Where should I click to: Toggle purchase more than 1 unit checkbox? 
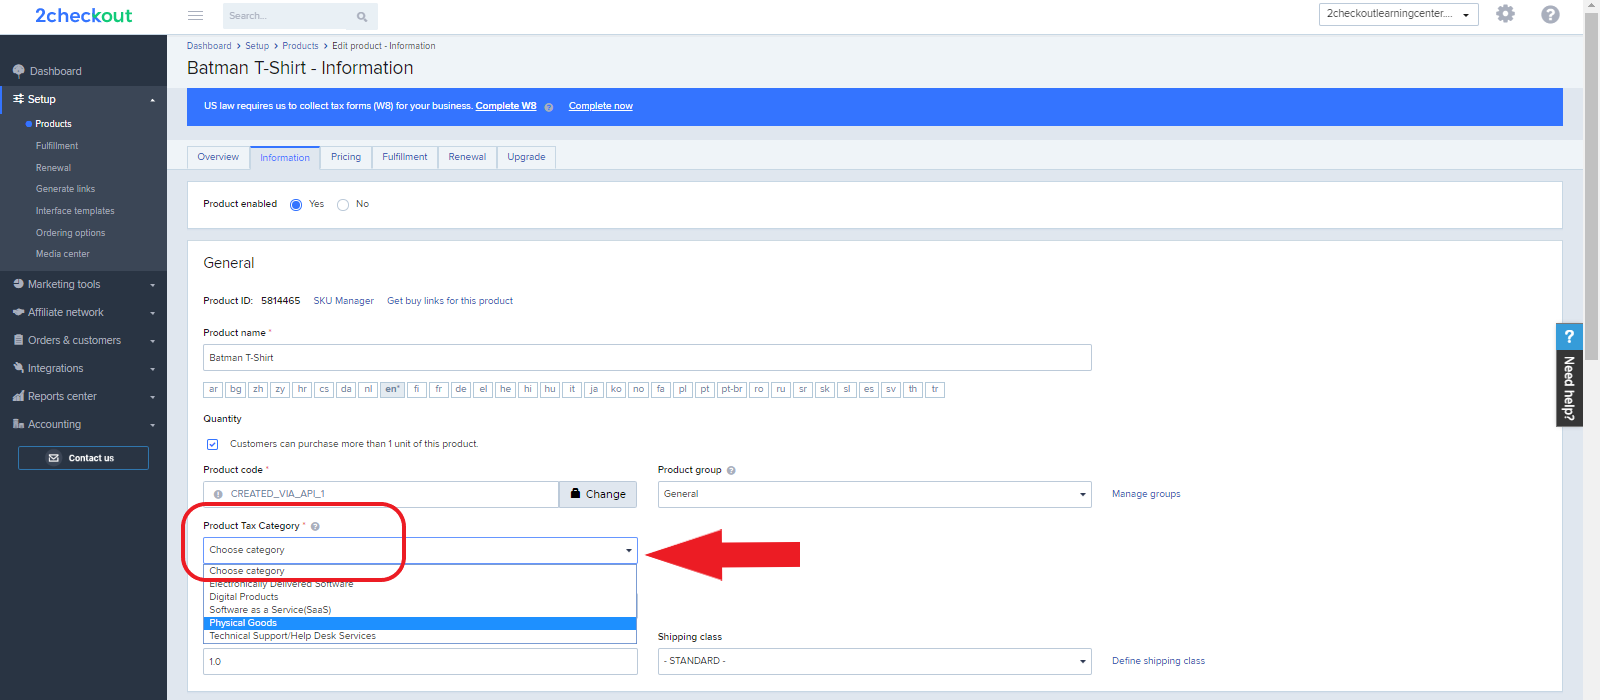(212, 444)
